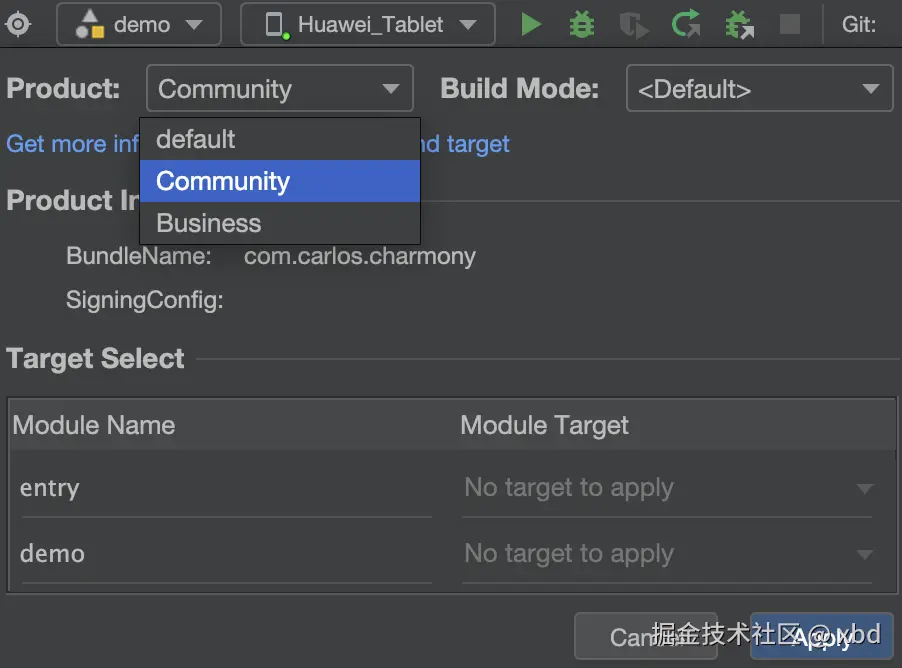Click the run with coverage icon

(x=634, y=24)
